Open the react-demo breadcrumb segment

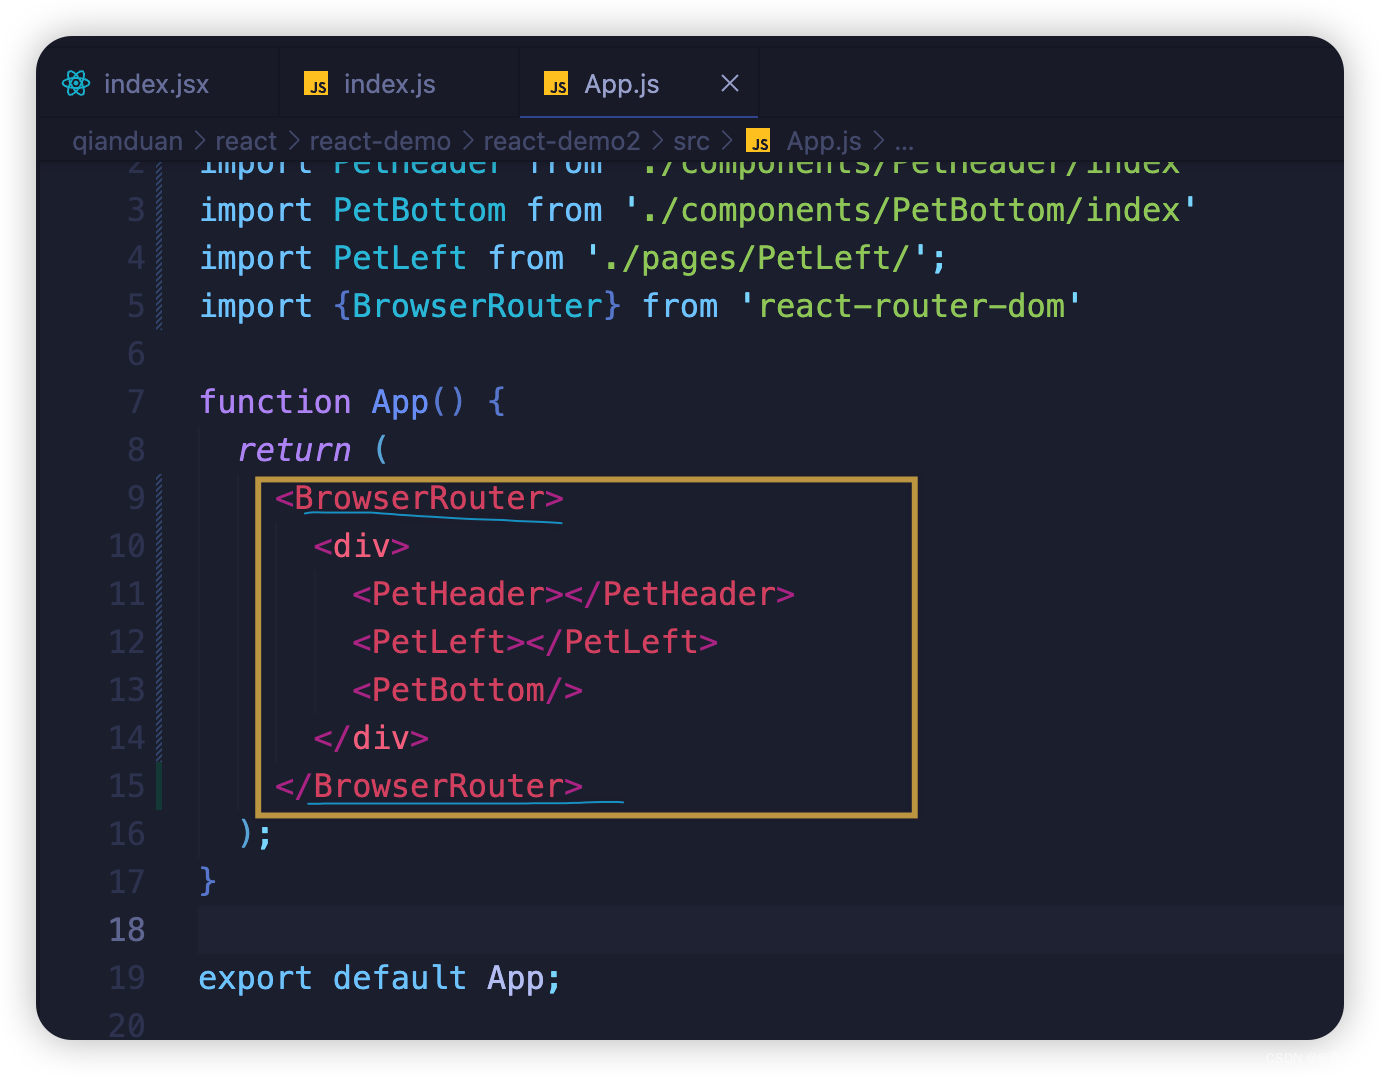380,141
